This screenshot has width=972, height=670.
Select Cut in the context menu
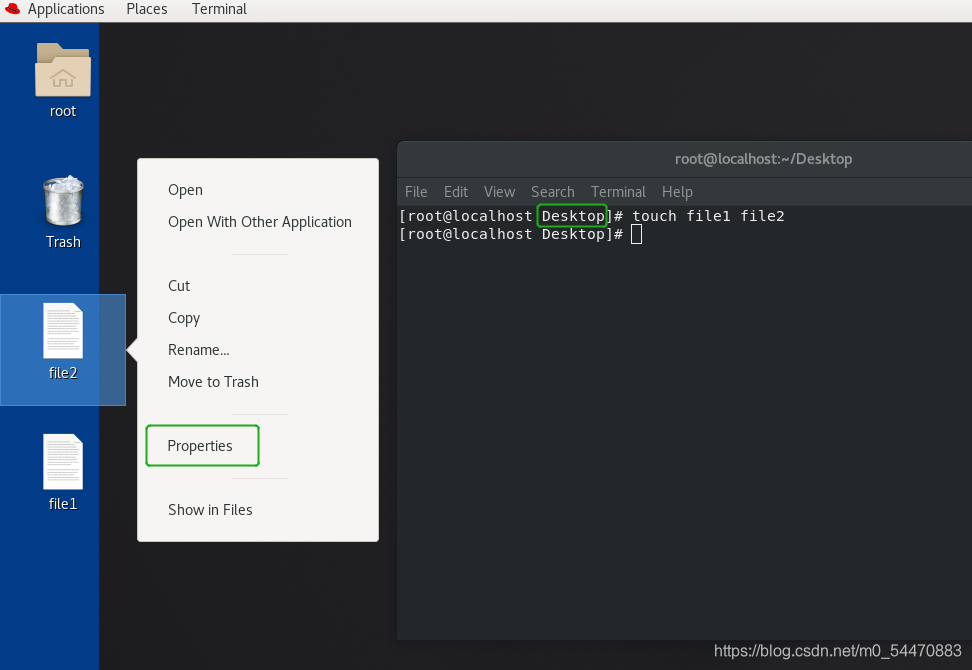point(179,286)
